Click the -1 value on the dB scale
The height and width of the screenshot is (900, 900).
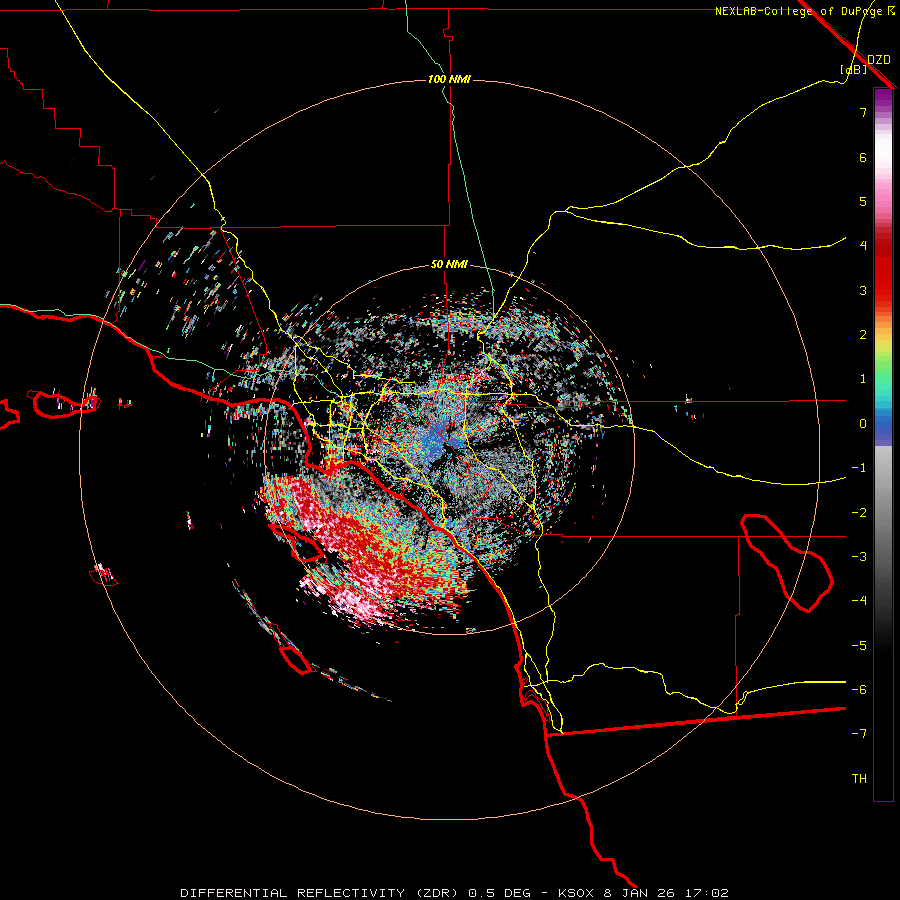(x=859, y=468)
